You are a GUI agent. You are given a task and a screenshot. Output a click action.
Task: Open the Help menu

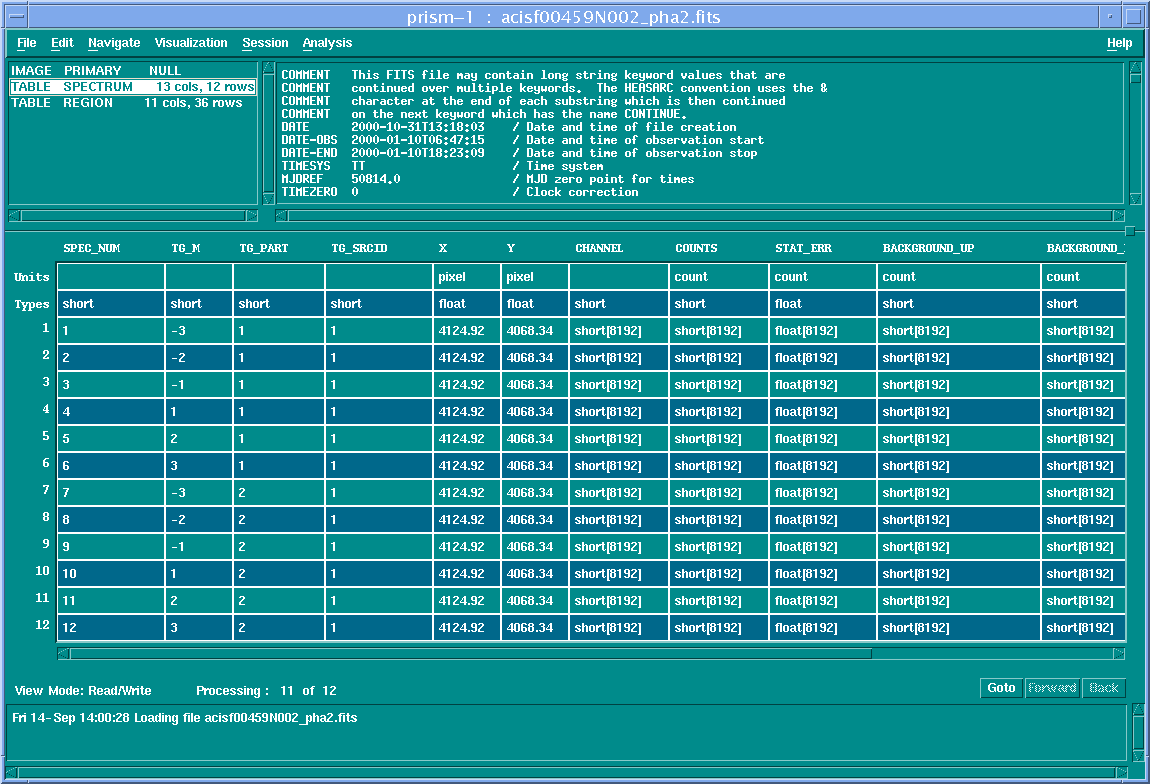[x=1119, y=43]
